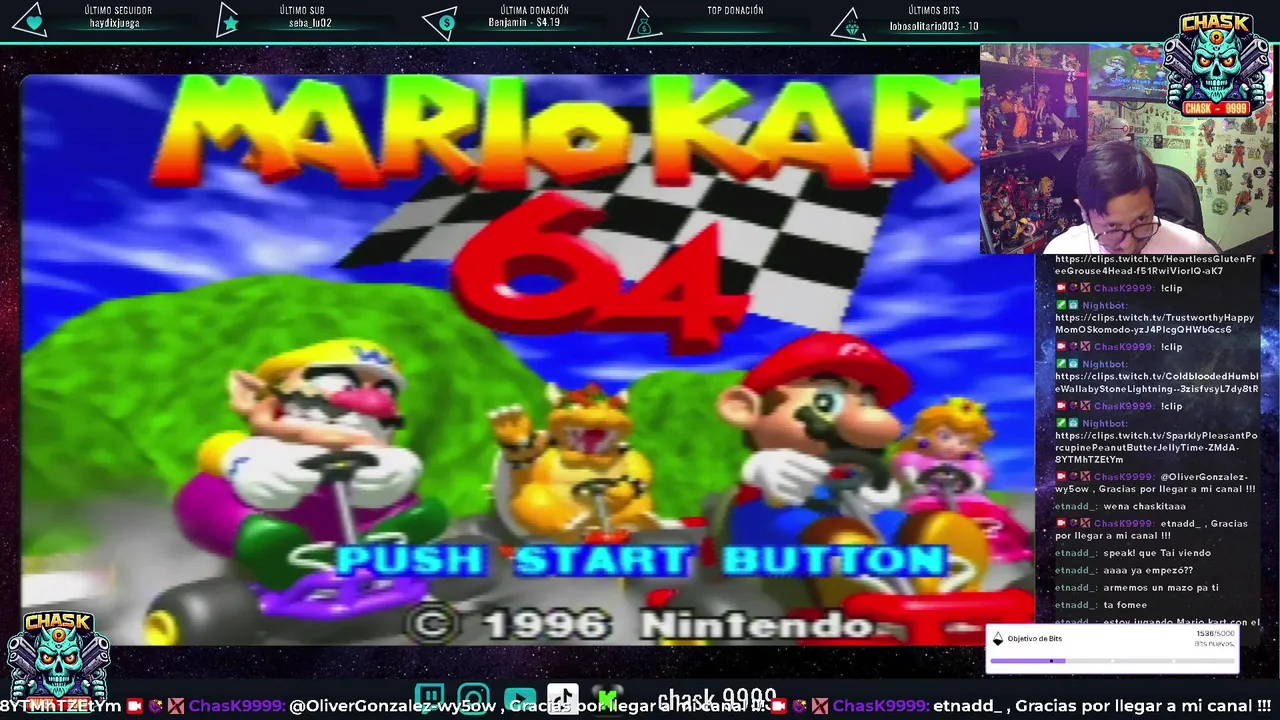Click the green Kick icon in the bottom bar
This screenshot has width=1280, height=720.
(607, 698)
